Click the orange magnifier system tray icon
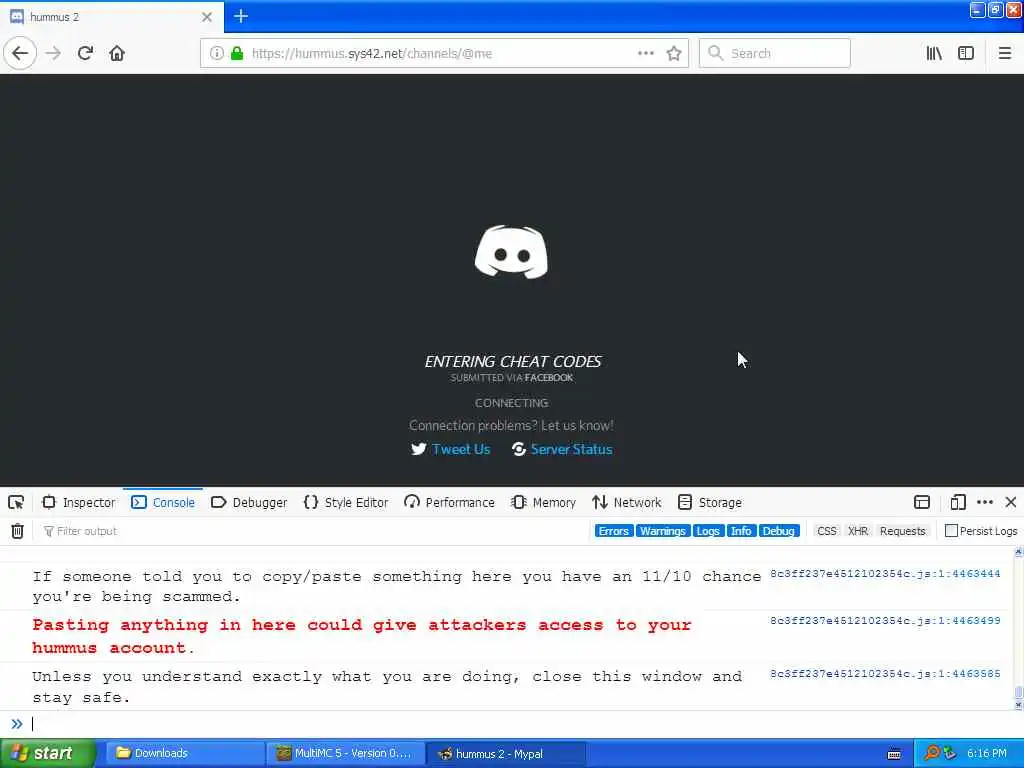The height and width of the screenshot is (768, 1024). coord(931,753)
